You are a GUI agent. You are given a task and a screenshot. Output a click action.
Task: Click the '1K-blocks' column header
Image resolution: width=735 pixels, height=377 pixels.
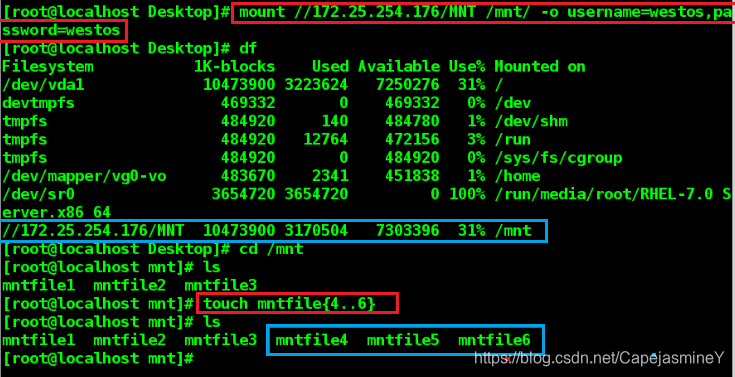[234, 67]
